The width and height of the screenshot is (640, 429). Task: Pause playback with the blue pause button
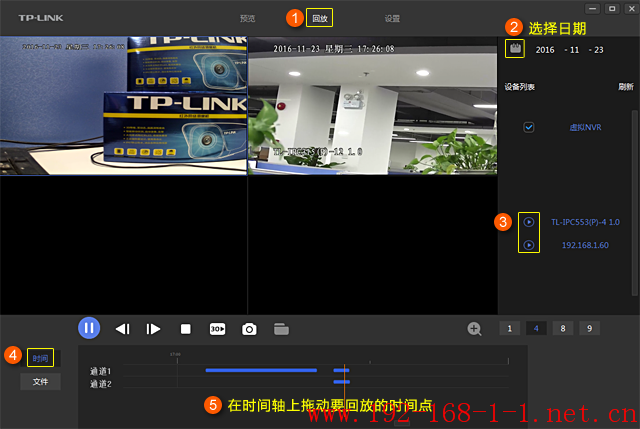tap(89, 328)
